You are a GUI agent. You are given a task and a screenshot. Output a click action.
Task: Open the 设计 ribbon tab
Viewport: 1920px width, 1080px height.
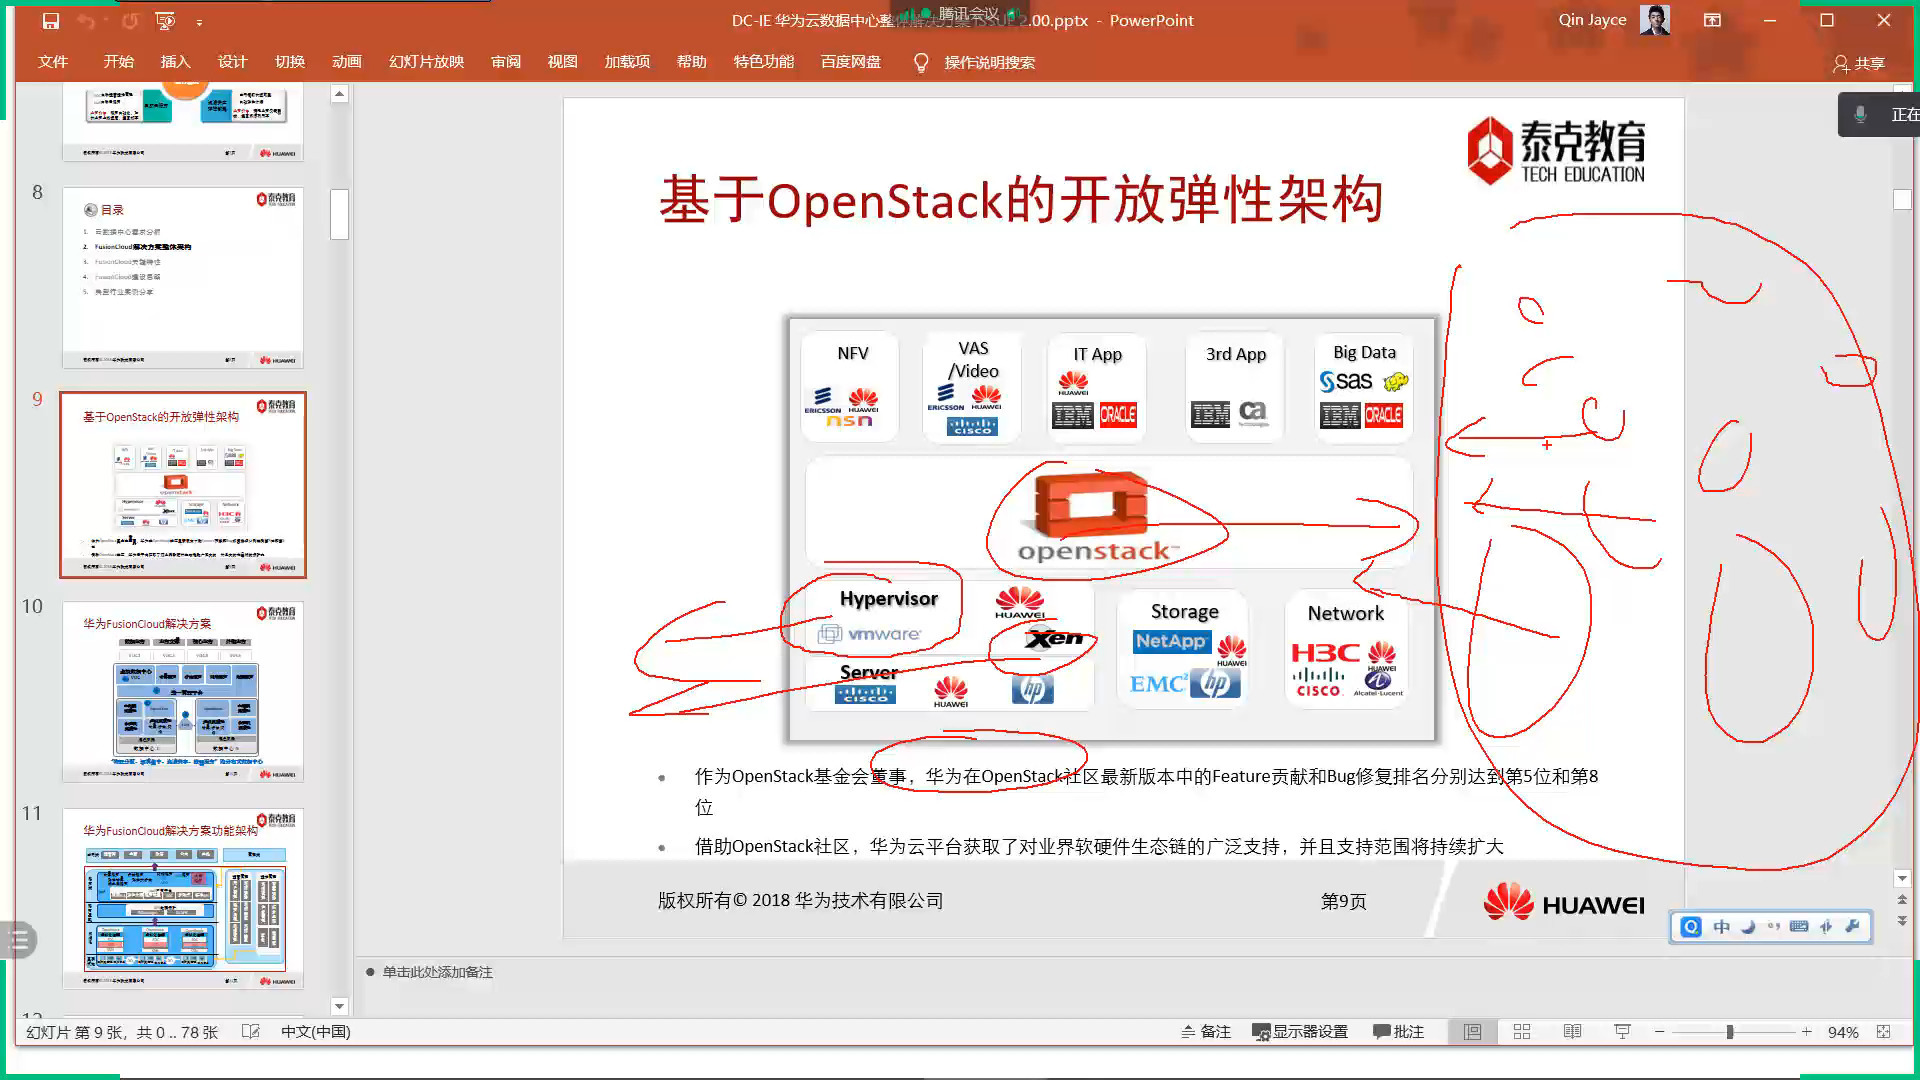coord(232,62)
